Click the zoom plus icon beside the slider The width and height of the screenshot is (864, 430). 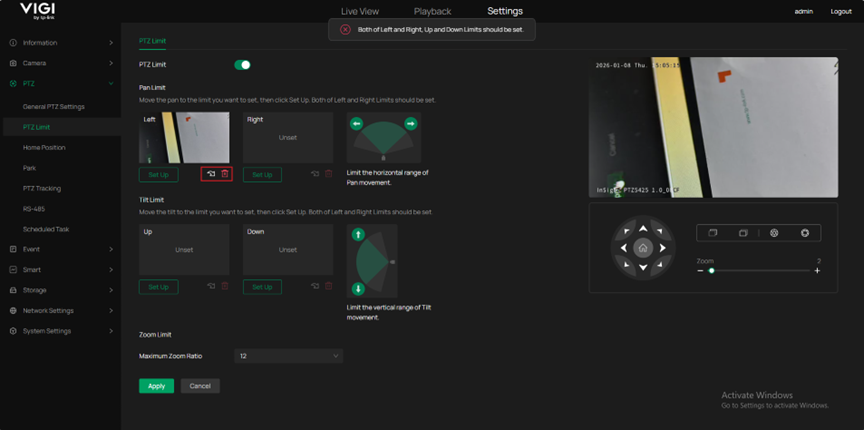(x=817, y=271)
